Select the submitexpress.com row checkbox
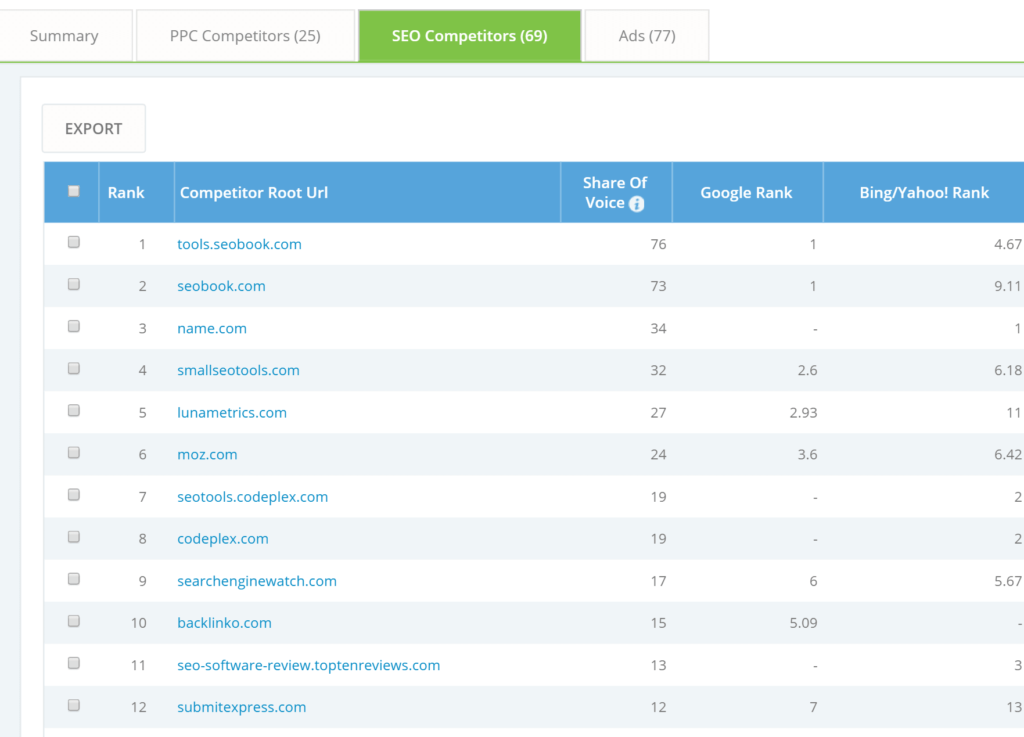 [x=74, y=705]
